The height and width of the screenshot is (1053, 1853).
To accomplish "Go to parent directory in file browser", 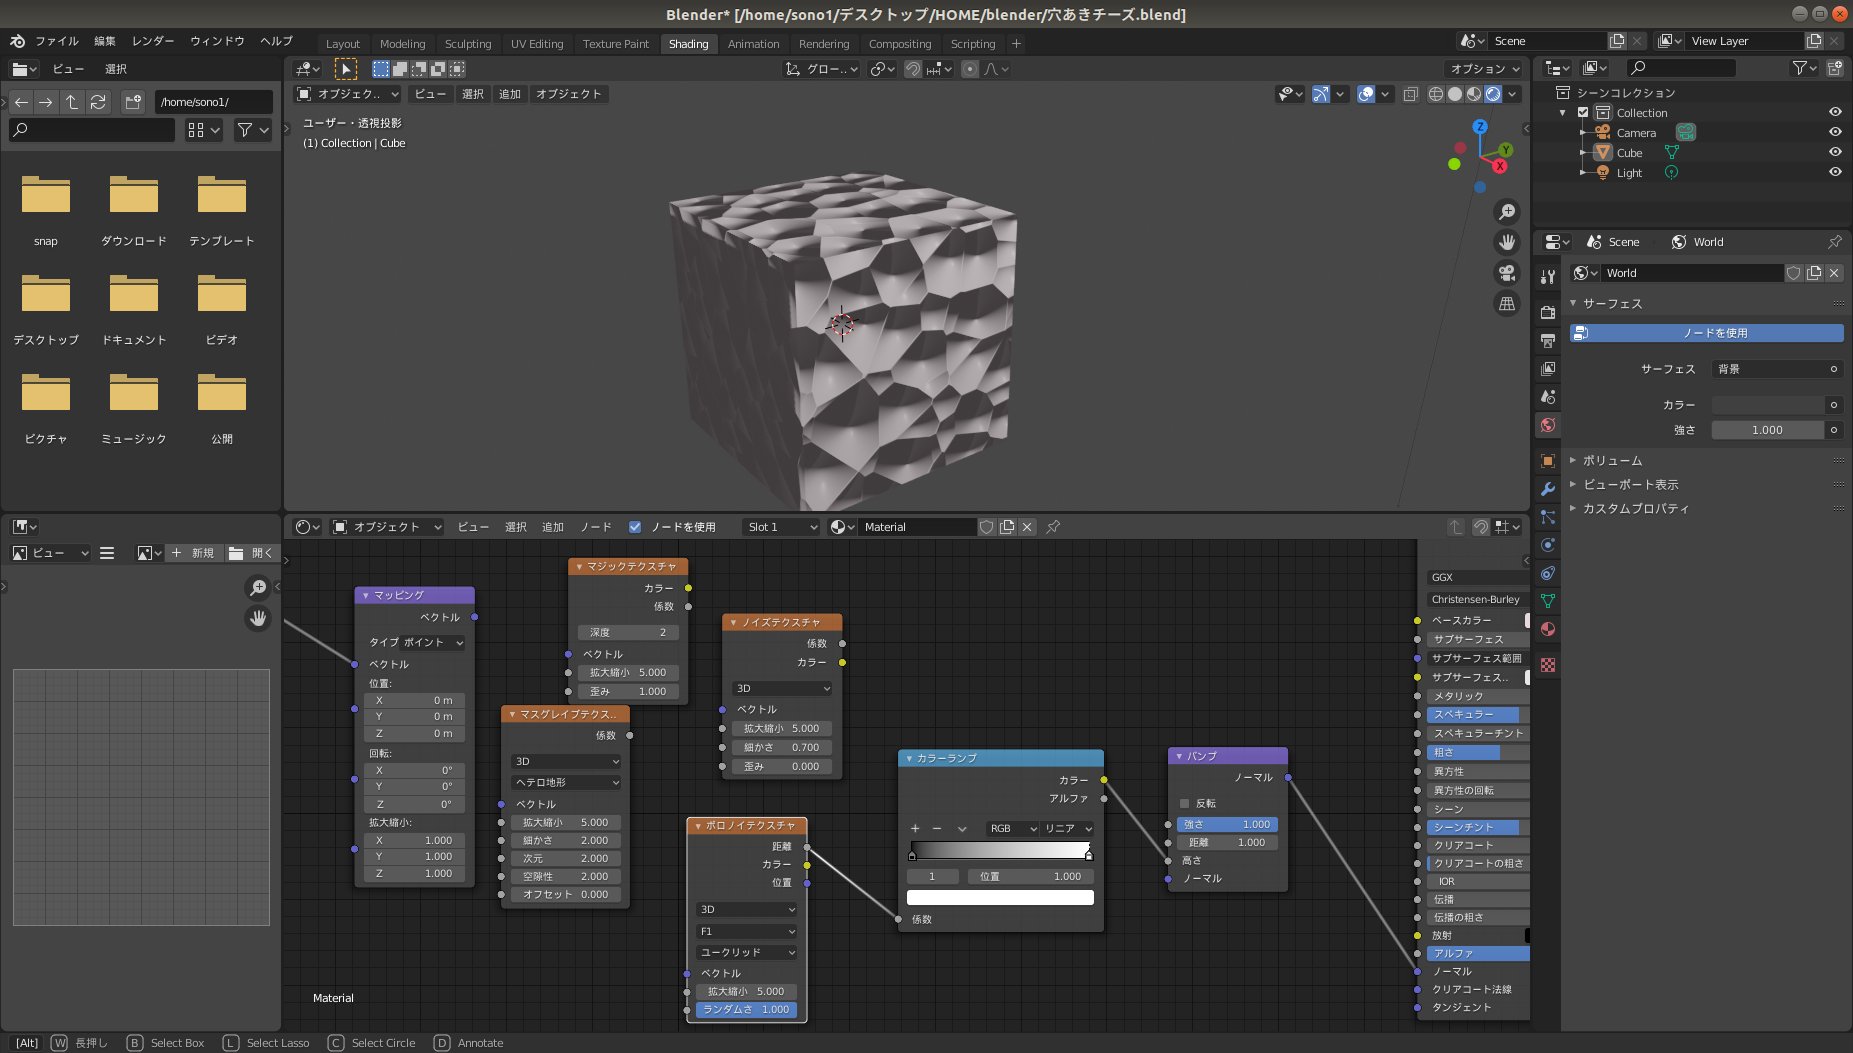I will [x=72, y=102].
